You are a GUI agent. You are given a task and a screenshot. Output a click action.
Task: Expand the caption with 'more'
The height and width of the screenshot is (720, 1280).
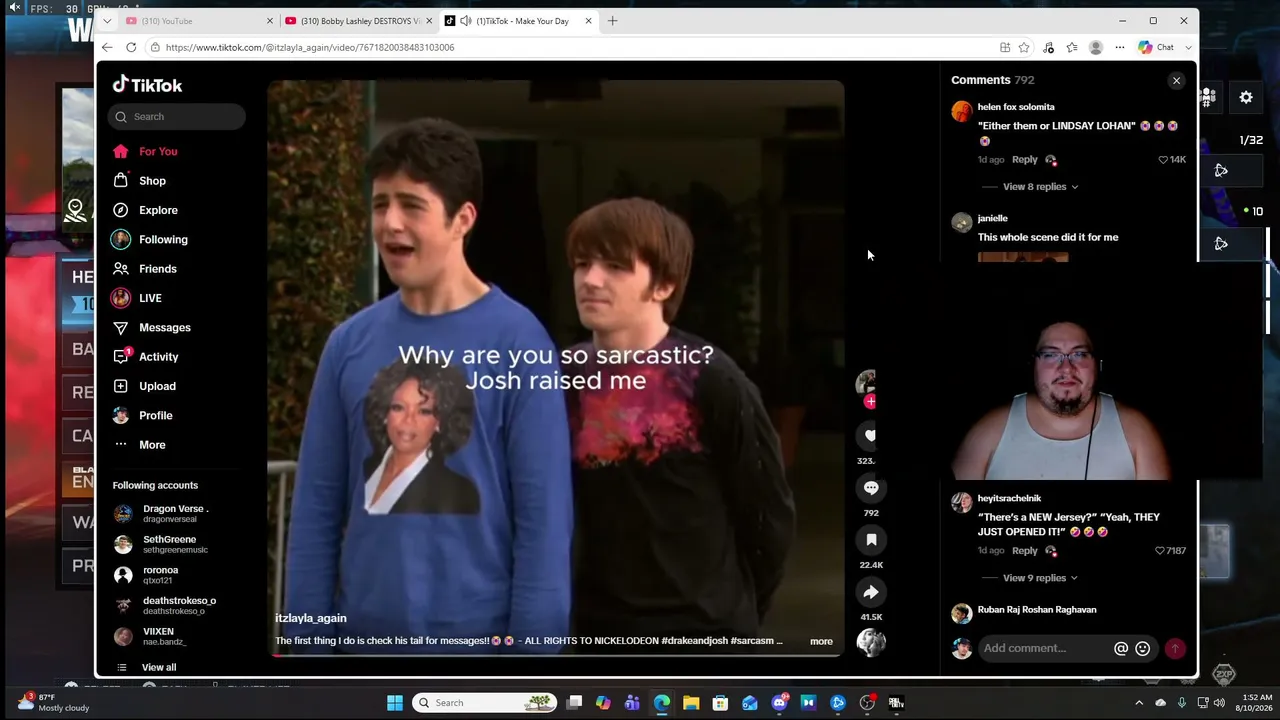(821, 641)
